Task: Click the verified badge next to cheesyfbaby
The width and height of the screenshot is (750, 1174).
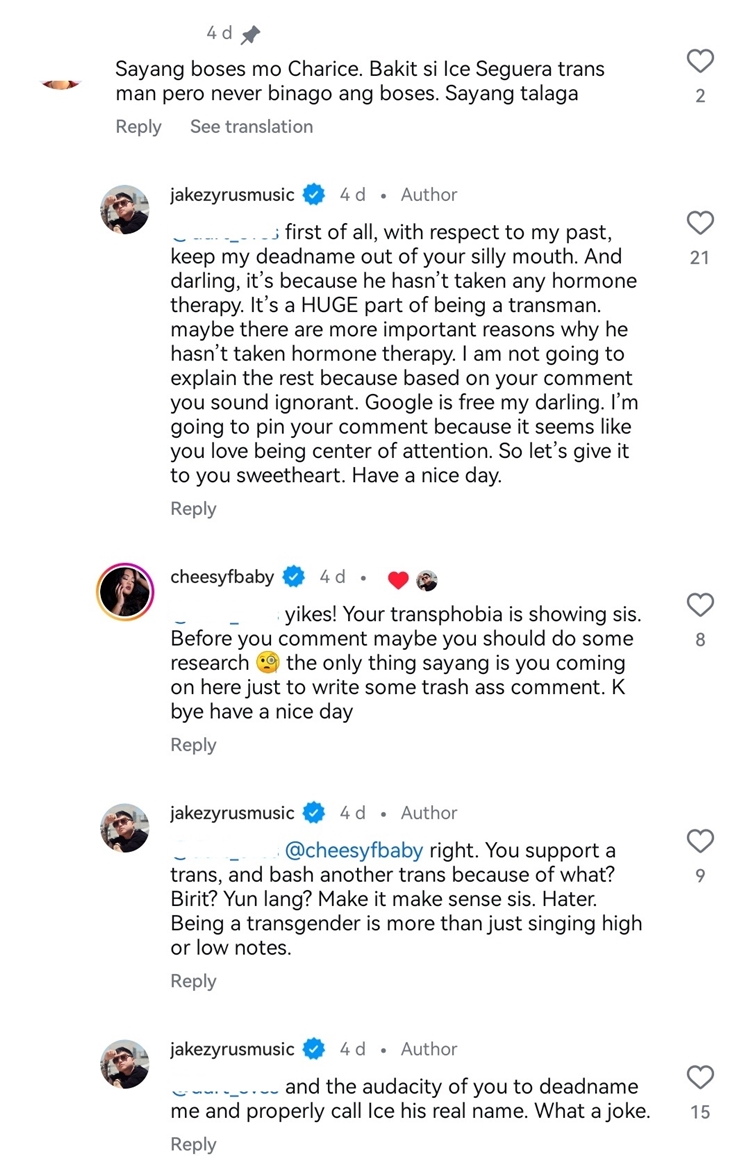Action: pyautogui.click(x=294, y=576)
